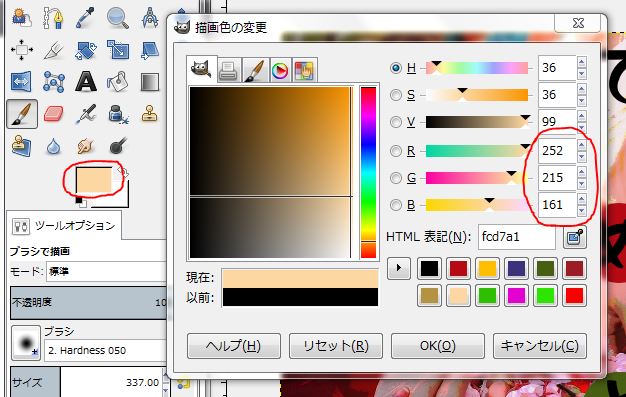Viewport: 626px width, 397px height.
Task: Open the モード (mode) dropdown showing 標準
Action: click(106, 272)
